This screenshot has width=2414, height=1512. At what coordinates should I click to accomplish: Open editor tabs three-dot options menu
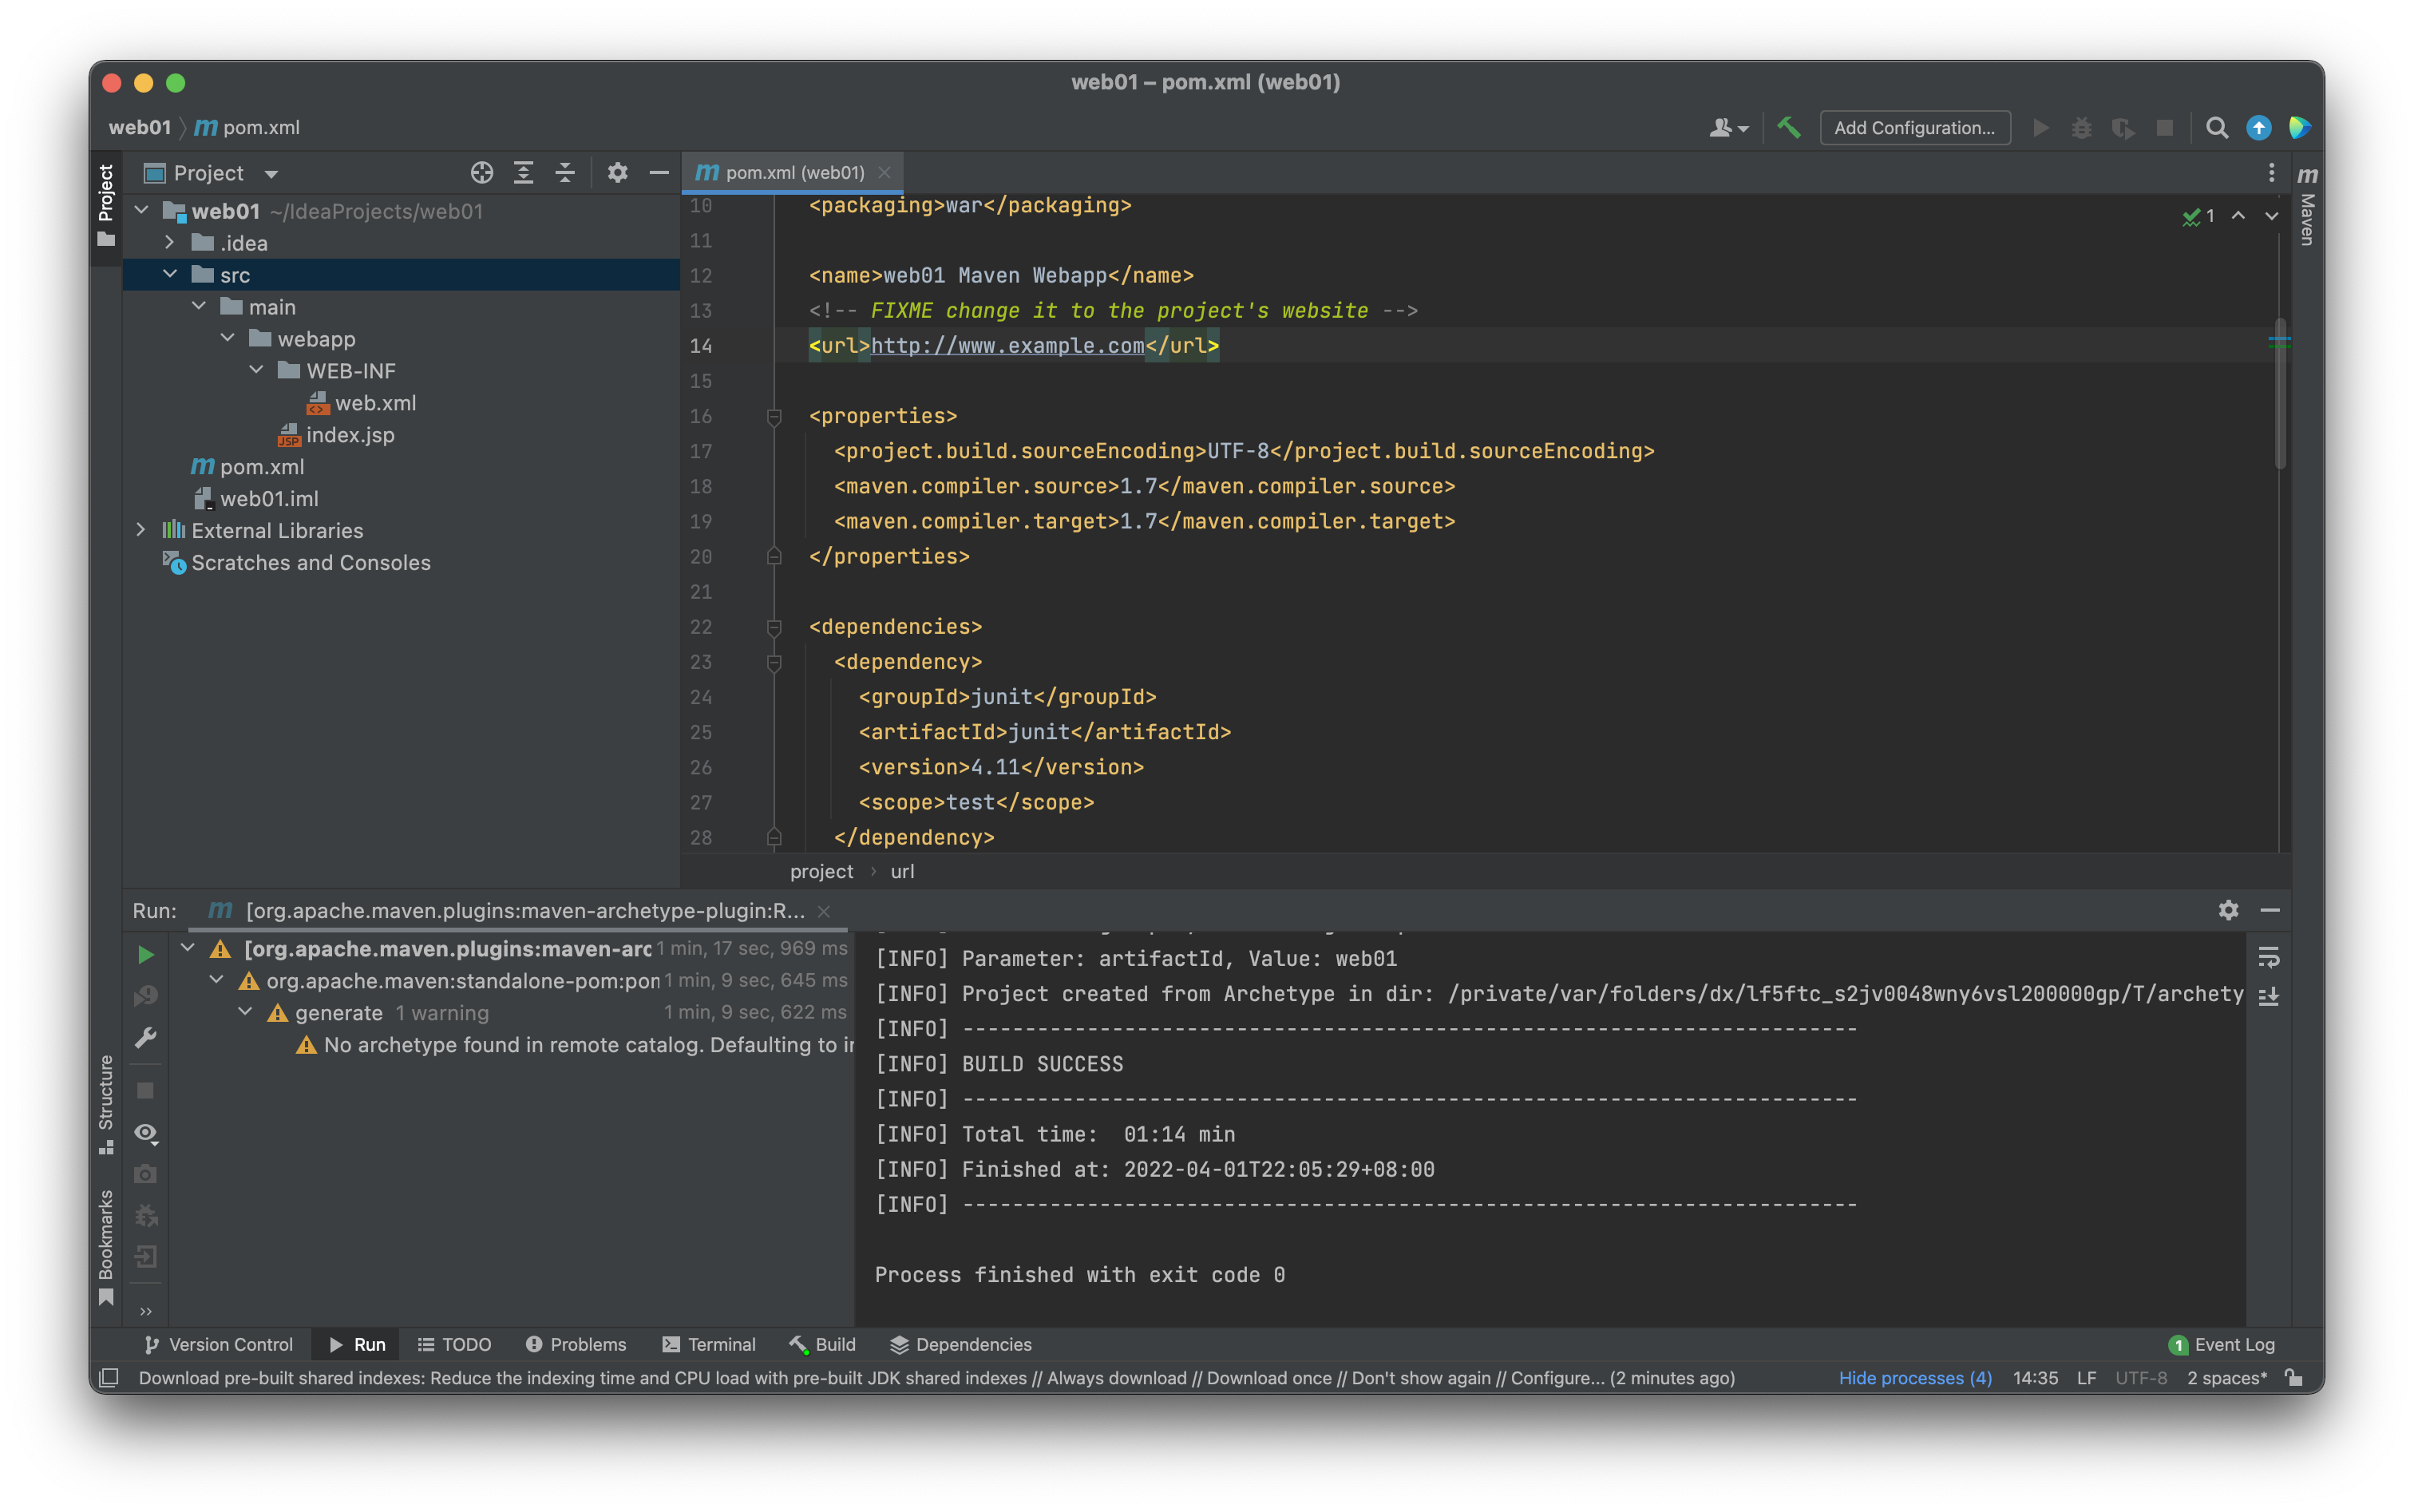(x=2271, y=173)
